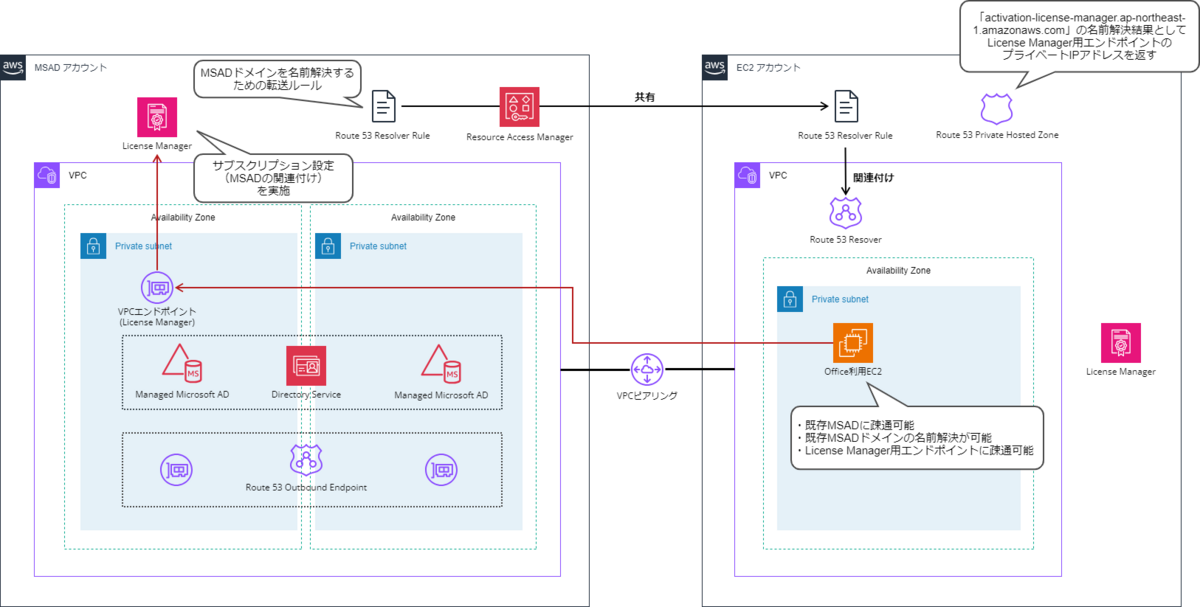1200x607 pixels.
Task: Click lock icon of the EC2 account Private subnet
Action: pyautogui.click(x=790, y=298)
